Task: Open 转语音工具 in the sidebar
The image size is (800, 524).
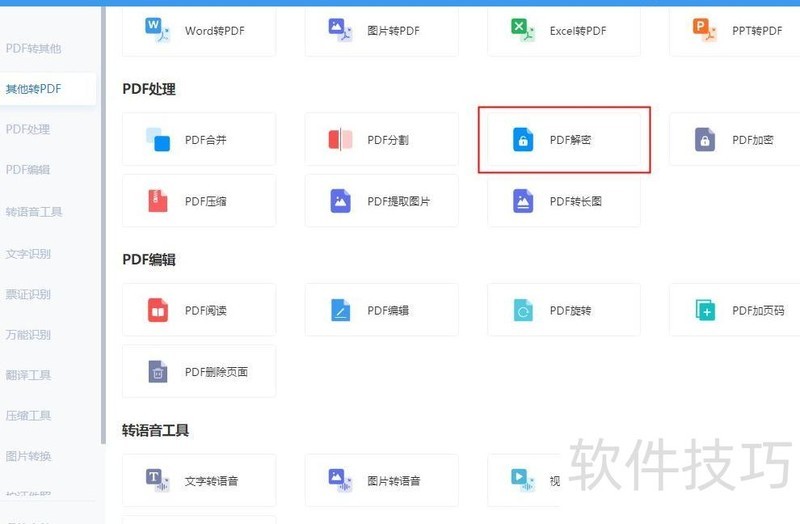Action: [34, 212]
